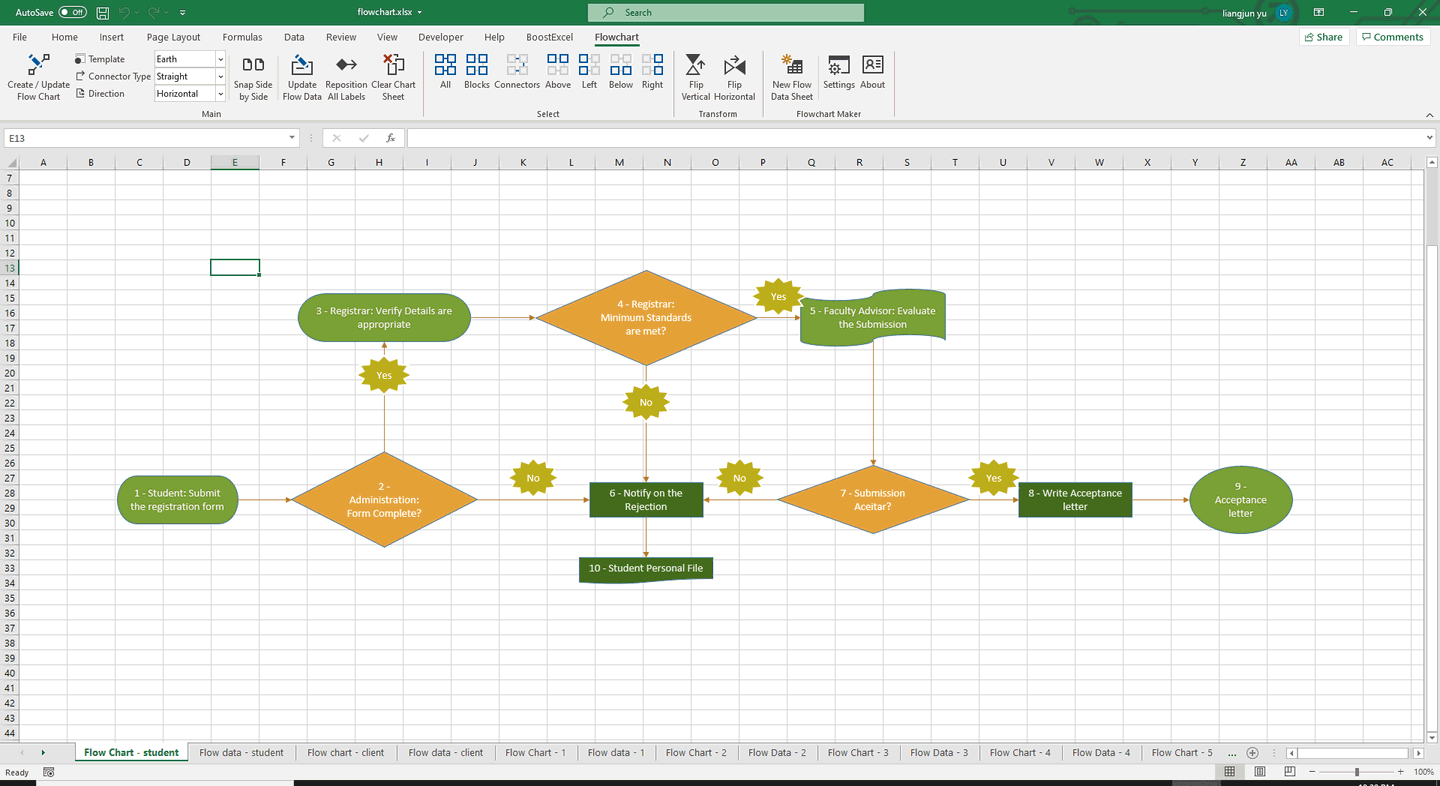Click the more sheets ellipsis button

(x=1230, y=752)
